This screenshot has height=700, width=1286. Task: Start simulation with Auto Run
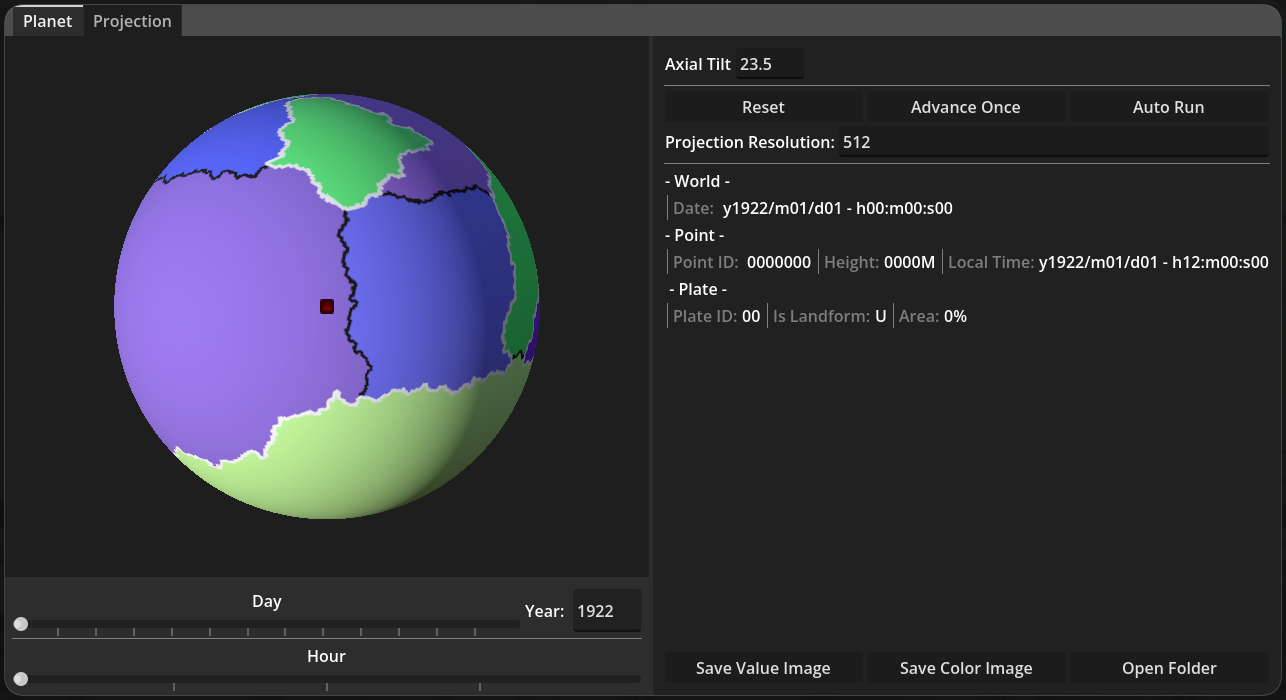click(1168, 107)
